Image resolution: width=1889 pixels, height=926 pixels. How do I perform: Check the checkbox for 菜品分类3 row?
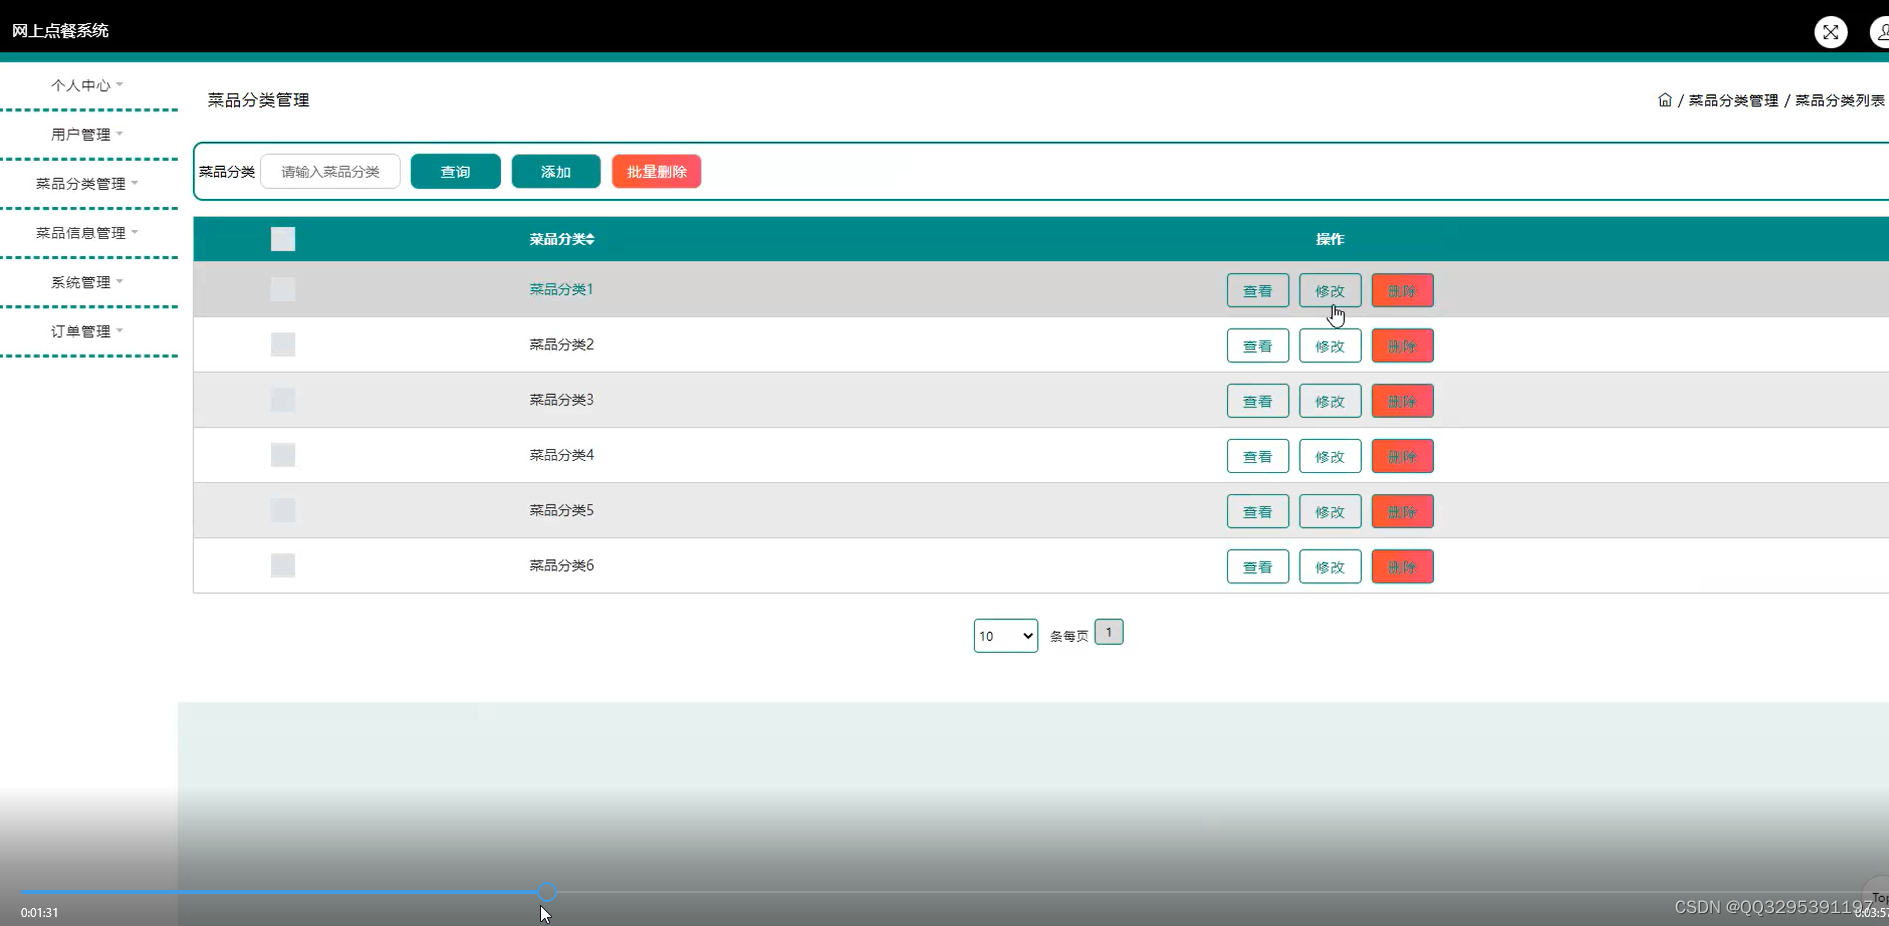[x=283, y=400]
